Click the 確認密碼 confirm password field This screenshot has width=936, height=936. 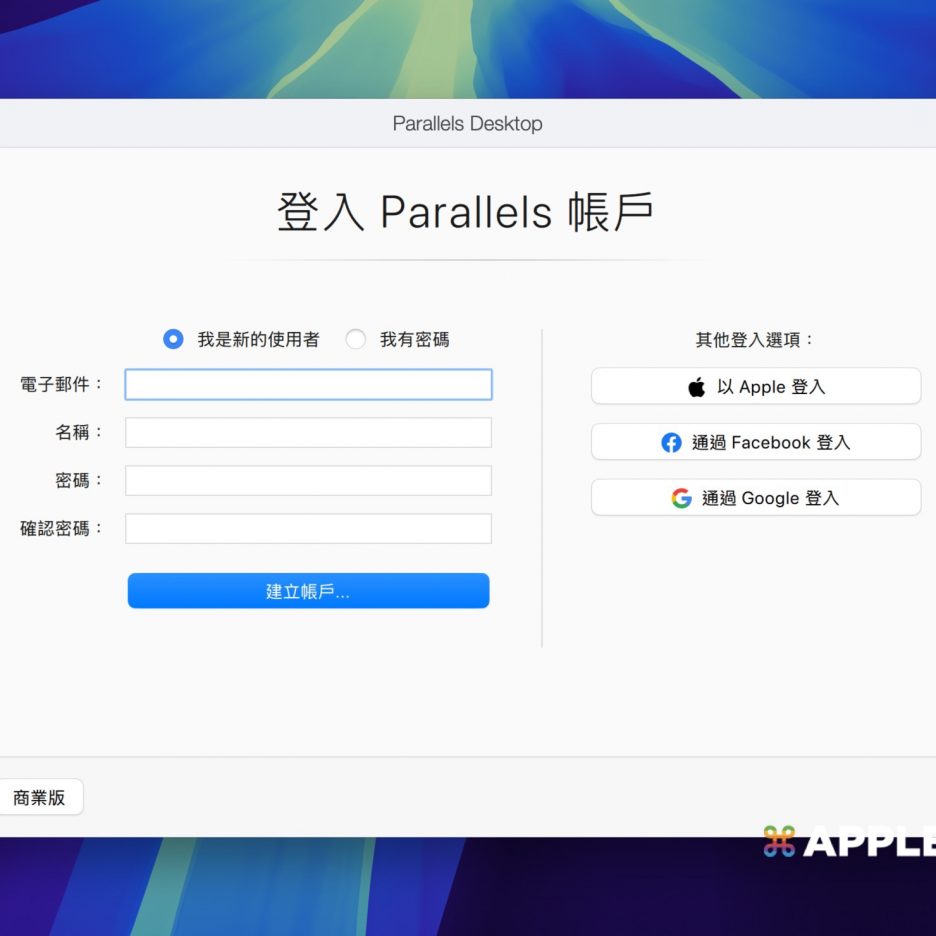pyautogui.click(x=308, y=529)
